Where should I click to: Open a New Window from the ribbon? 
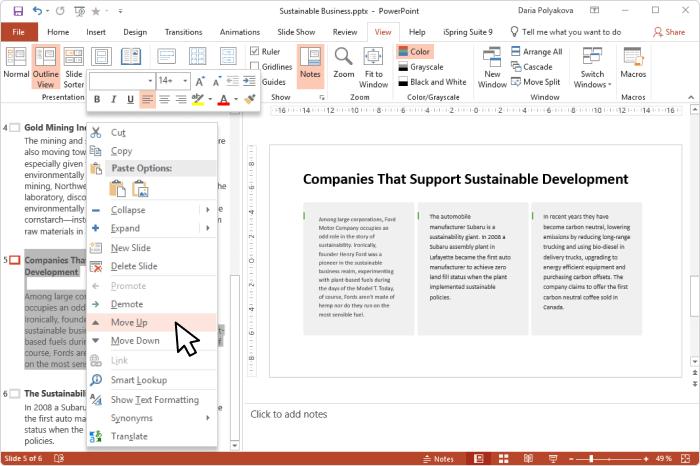click(x=492, y=65)
